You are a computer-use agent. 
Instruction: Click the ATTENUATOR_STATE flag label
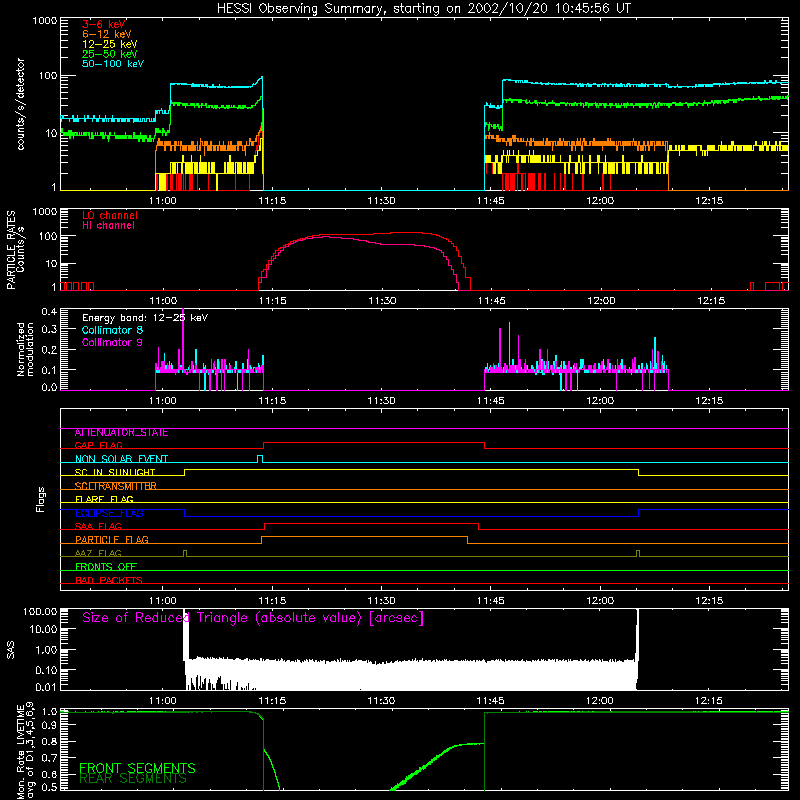(121, 433)
